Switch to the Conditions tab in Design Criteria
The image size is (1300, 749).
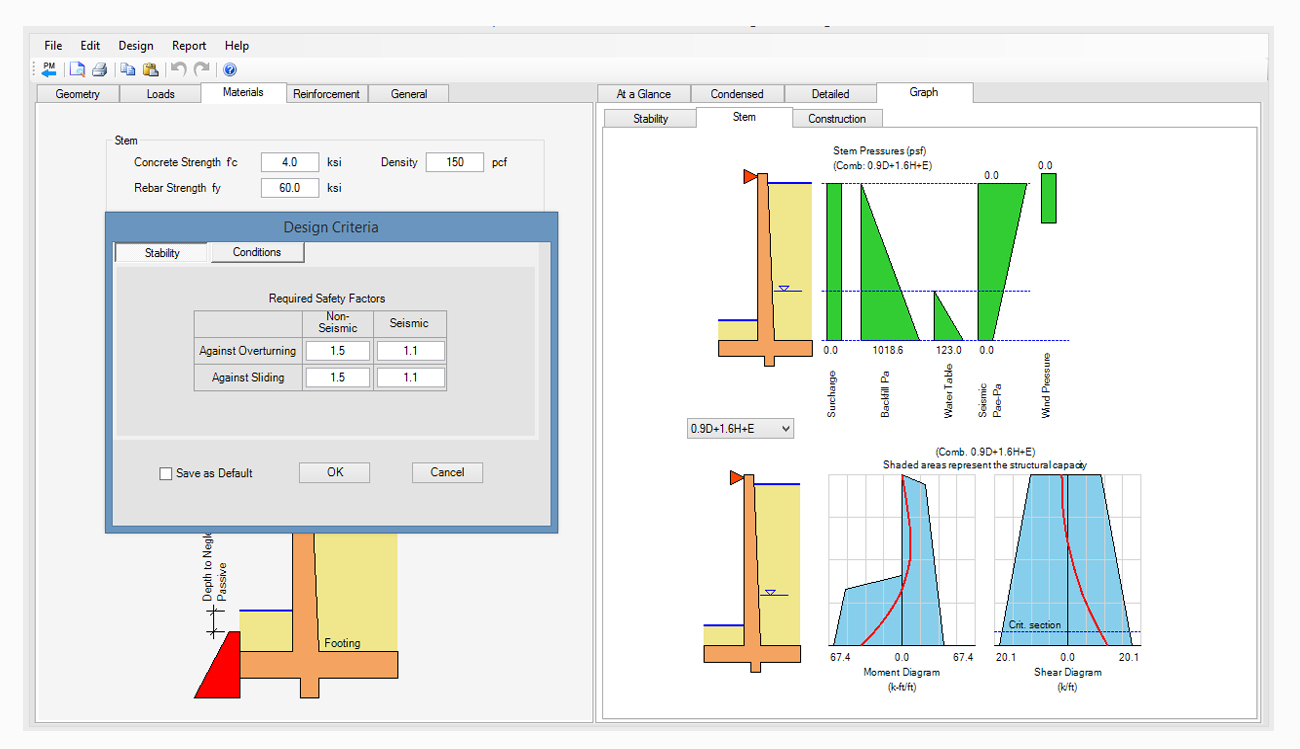pos(257,252)
